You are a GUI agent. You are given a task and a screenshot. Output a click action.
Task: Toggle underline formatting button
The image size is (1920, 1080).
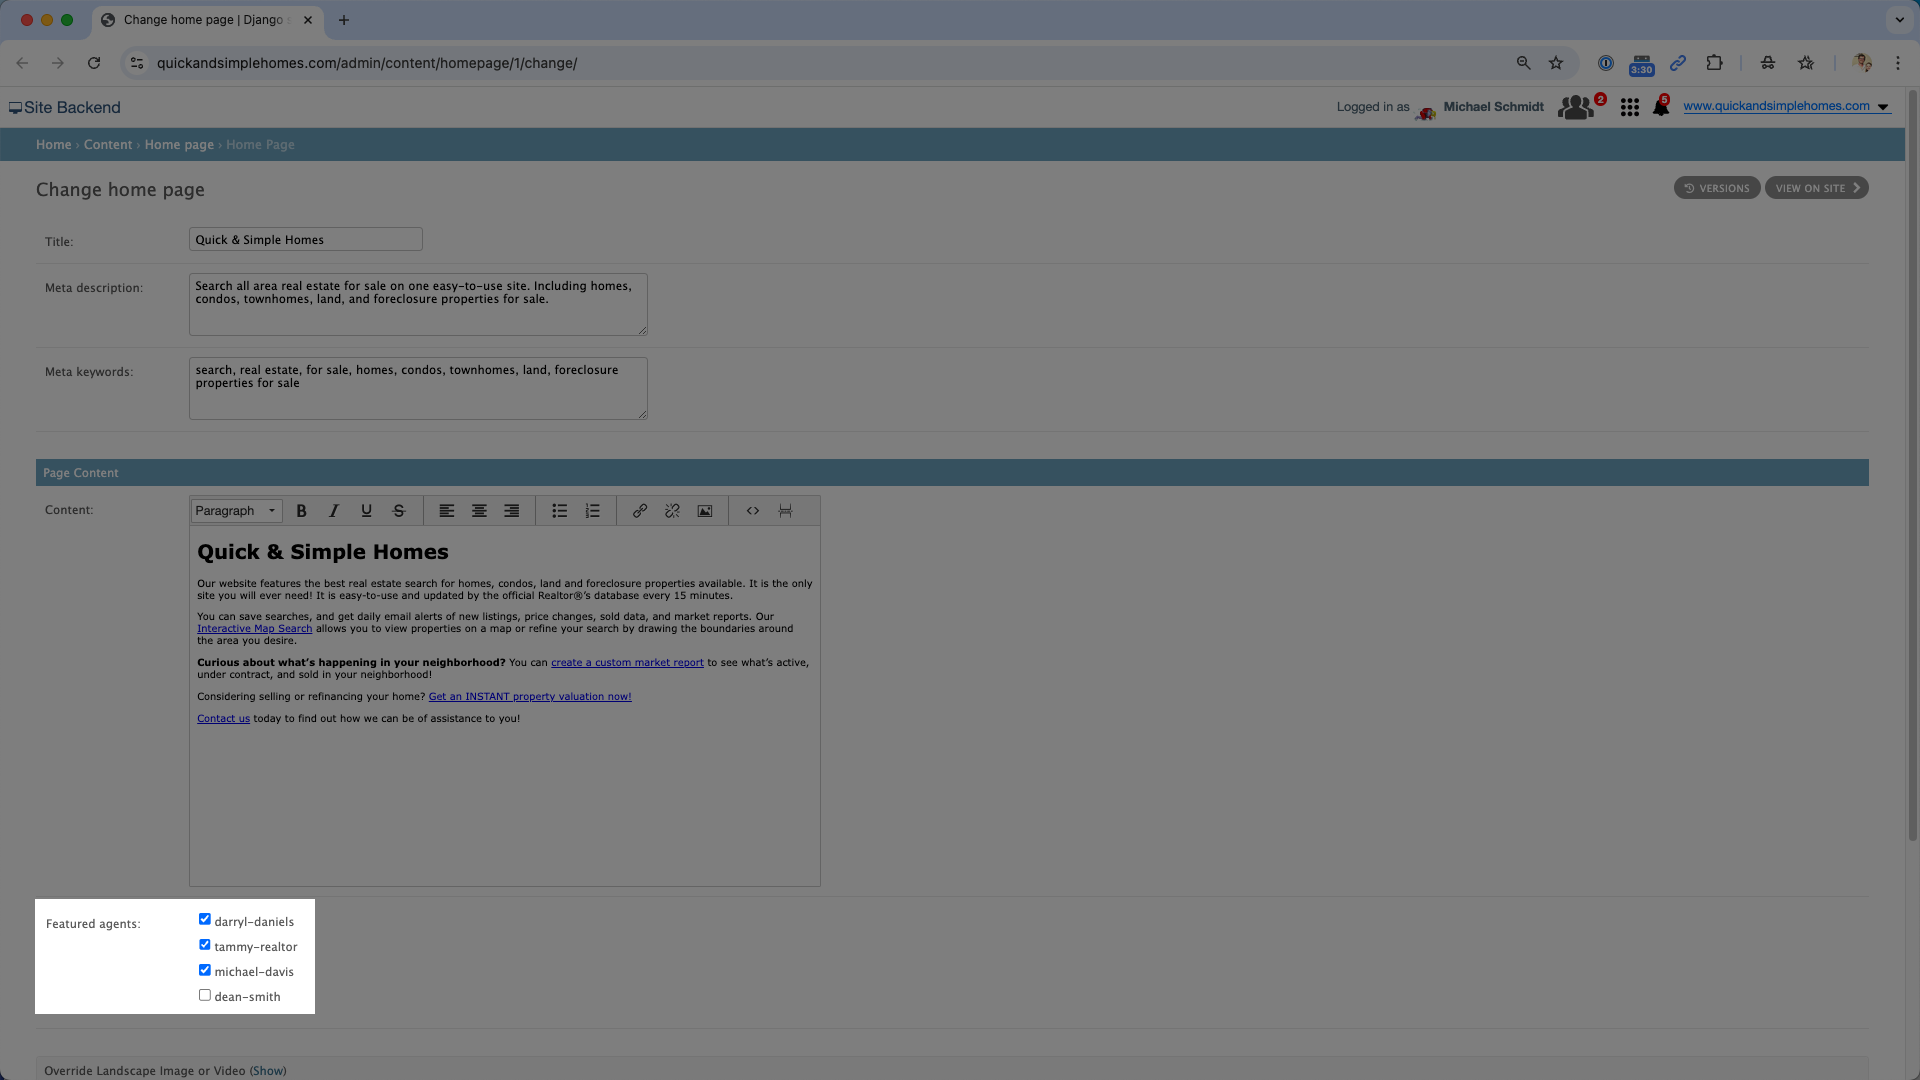coord(366,511)
